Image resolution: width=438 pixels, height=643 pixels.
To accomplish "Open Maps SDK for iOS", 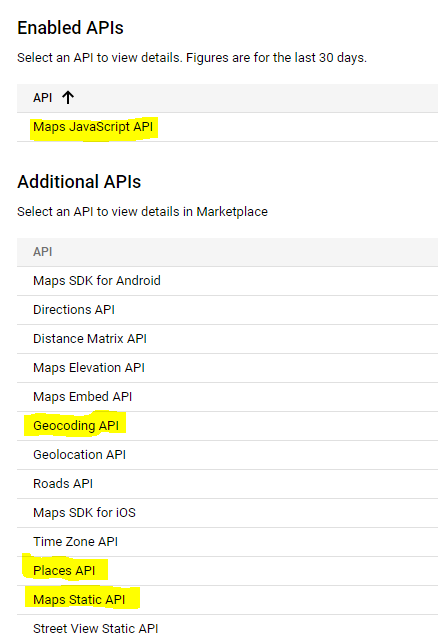I will (x=84, y=513).
